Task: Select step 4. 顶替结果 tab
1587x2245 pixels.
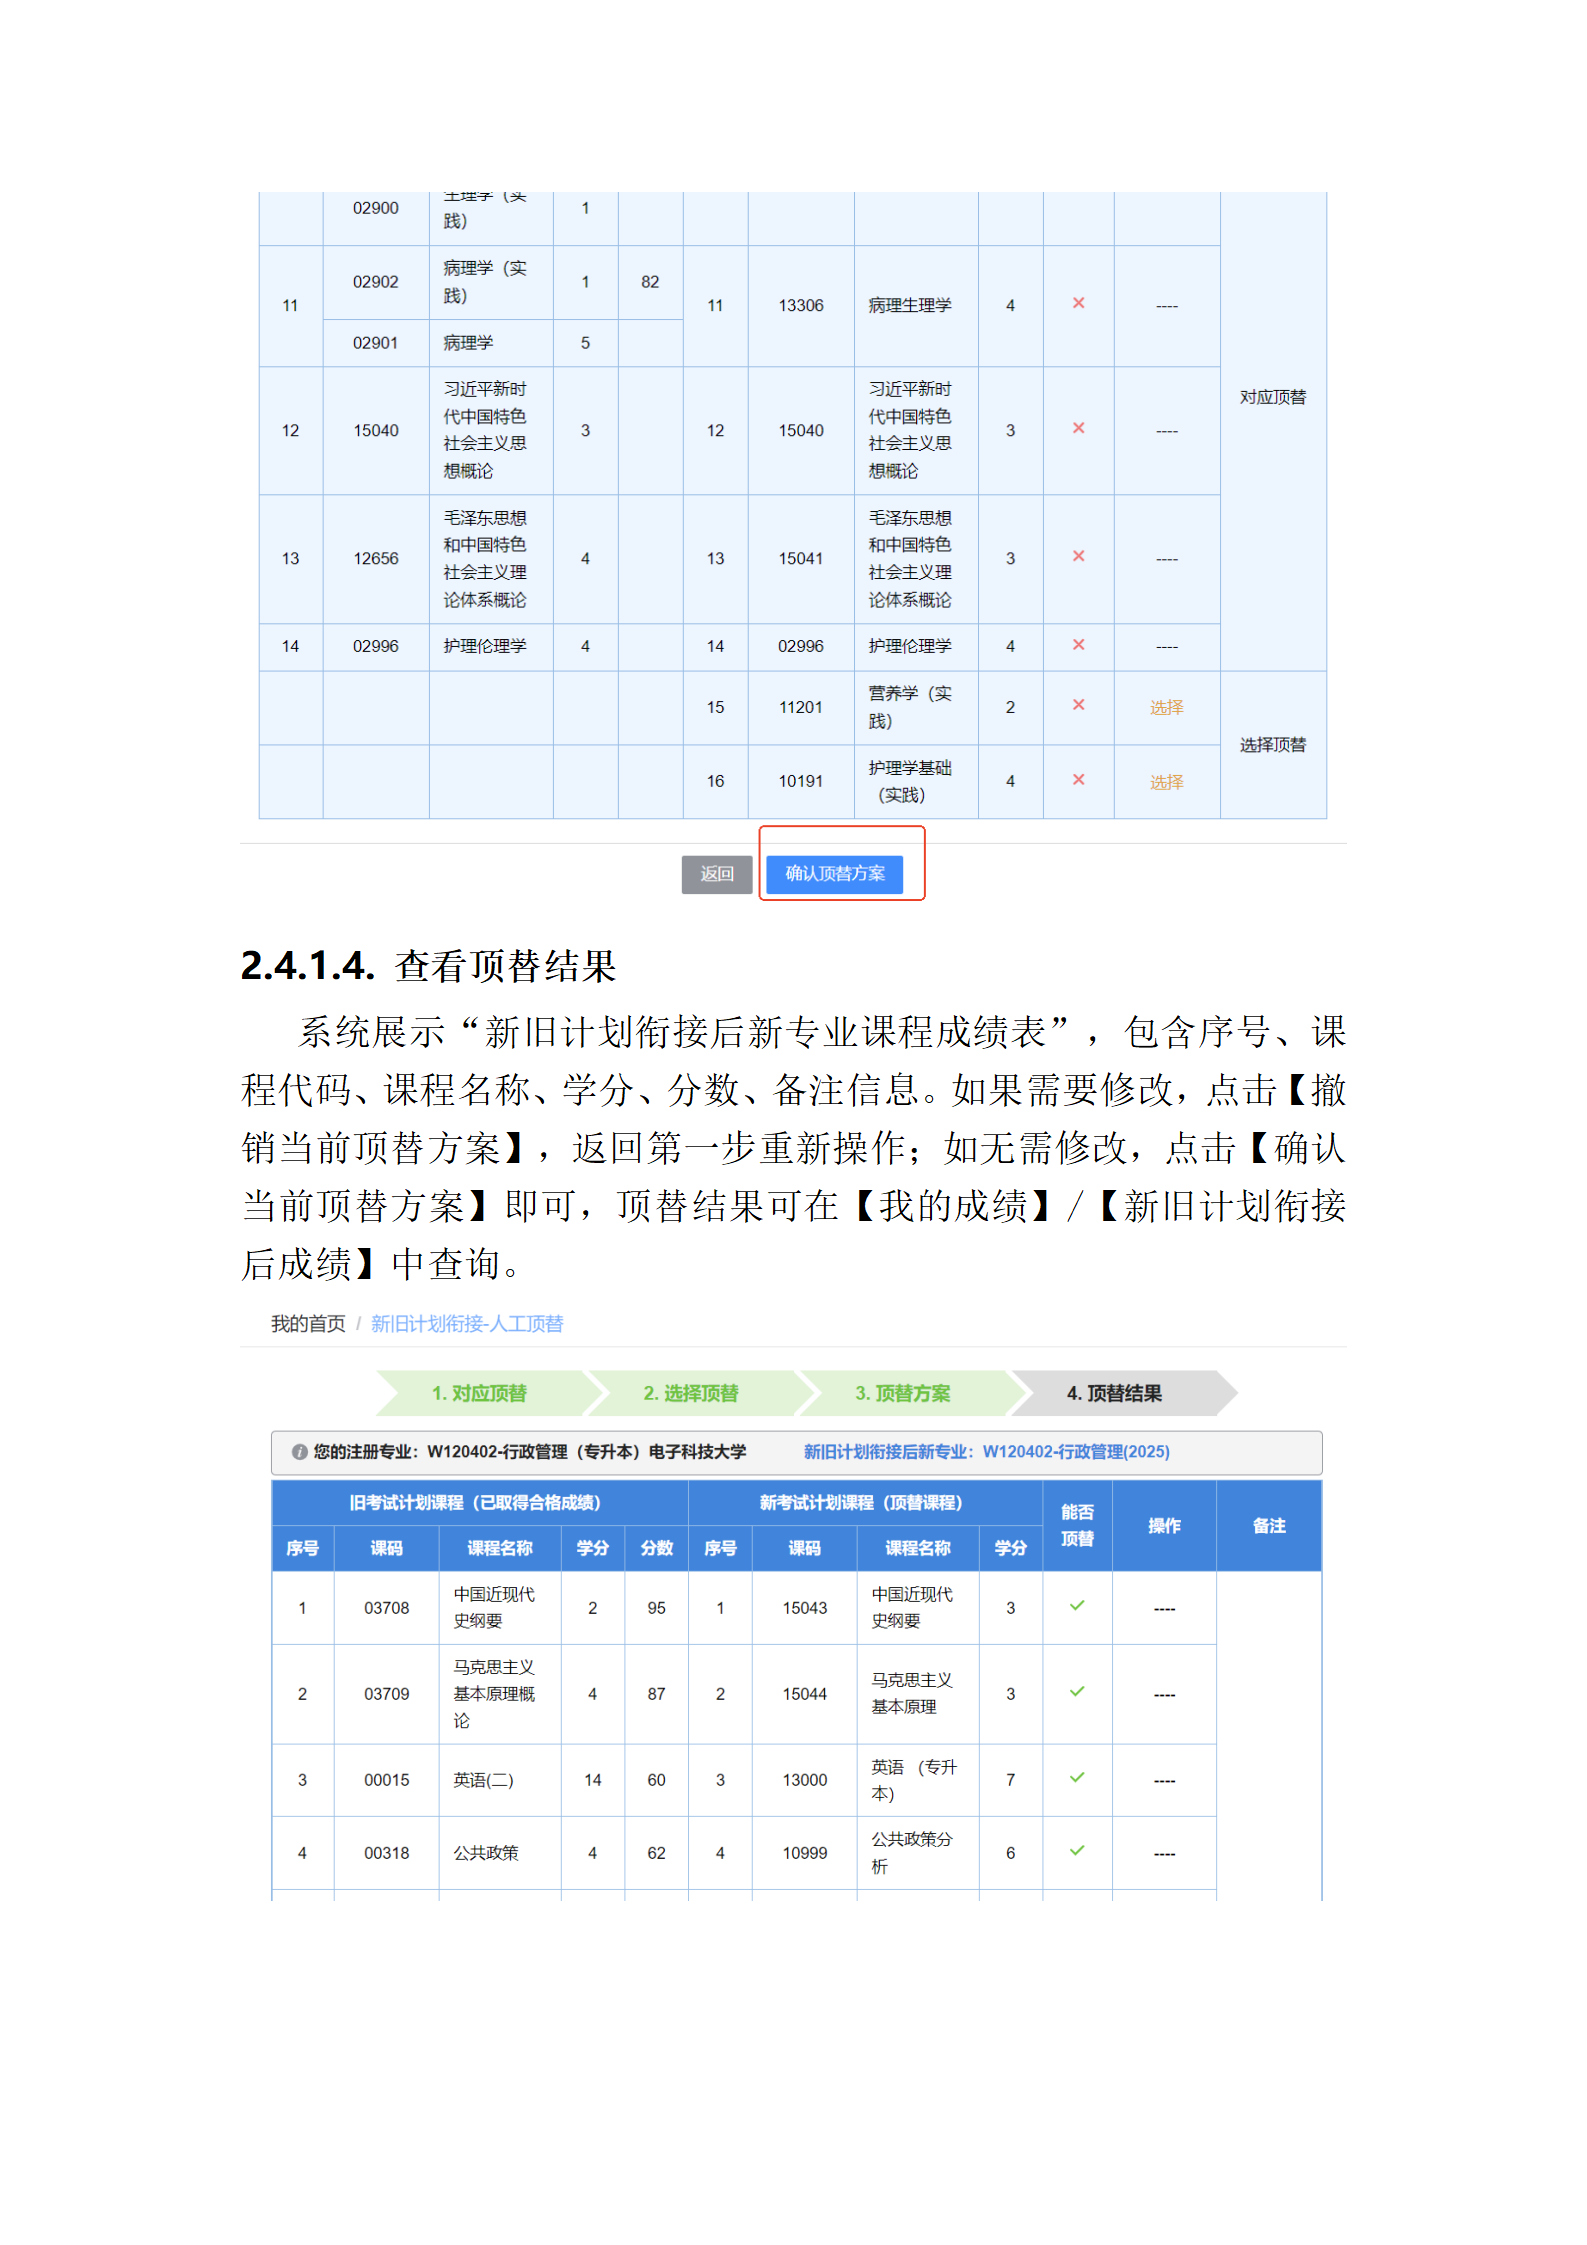Action: click(1114, 1393)
